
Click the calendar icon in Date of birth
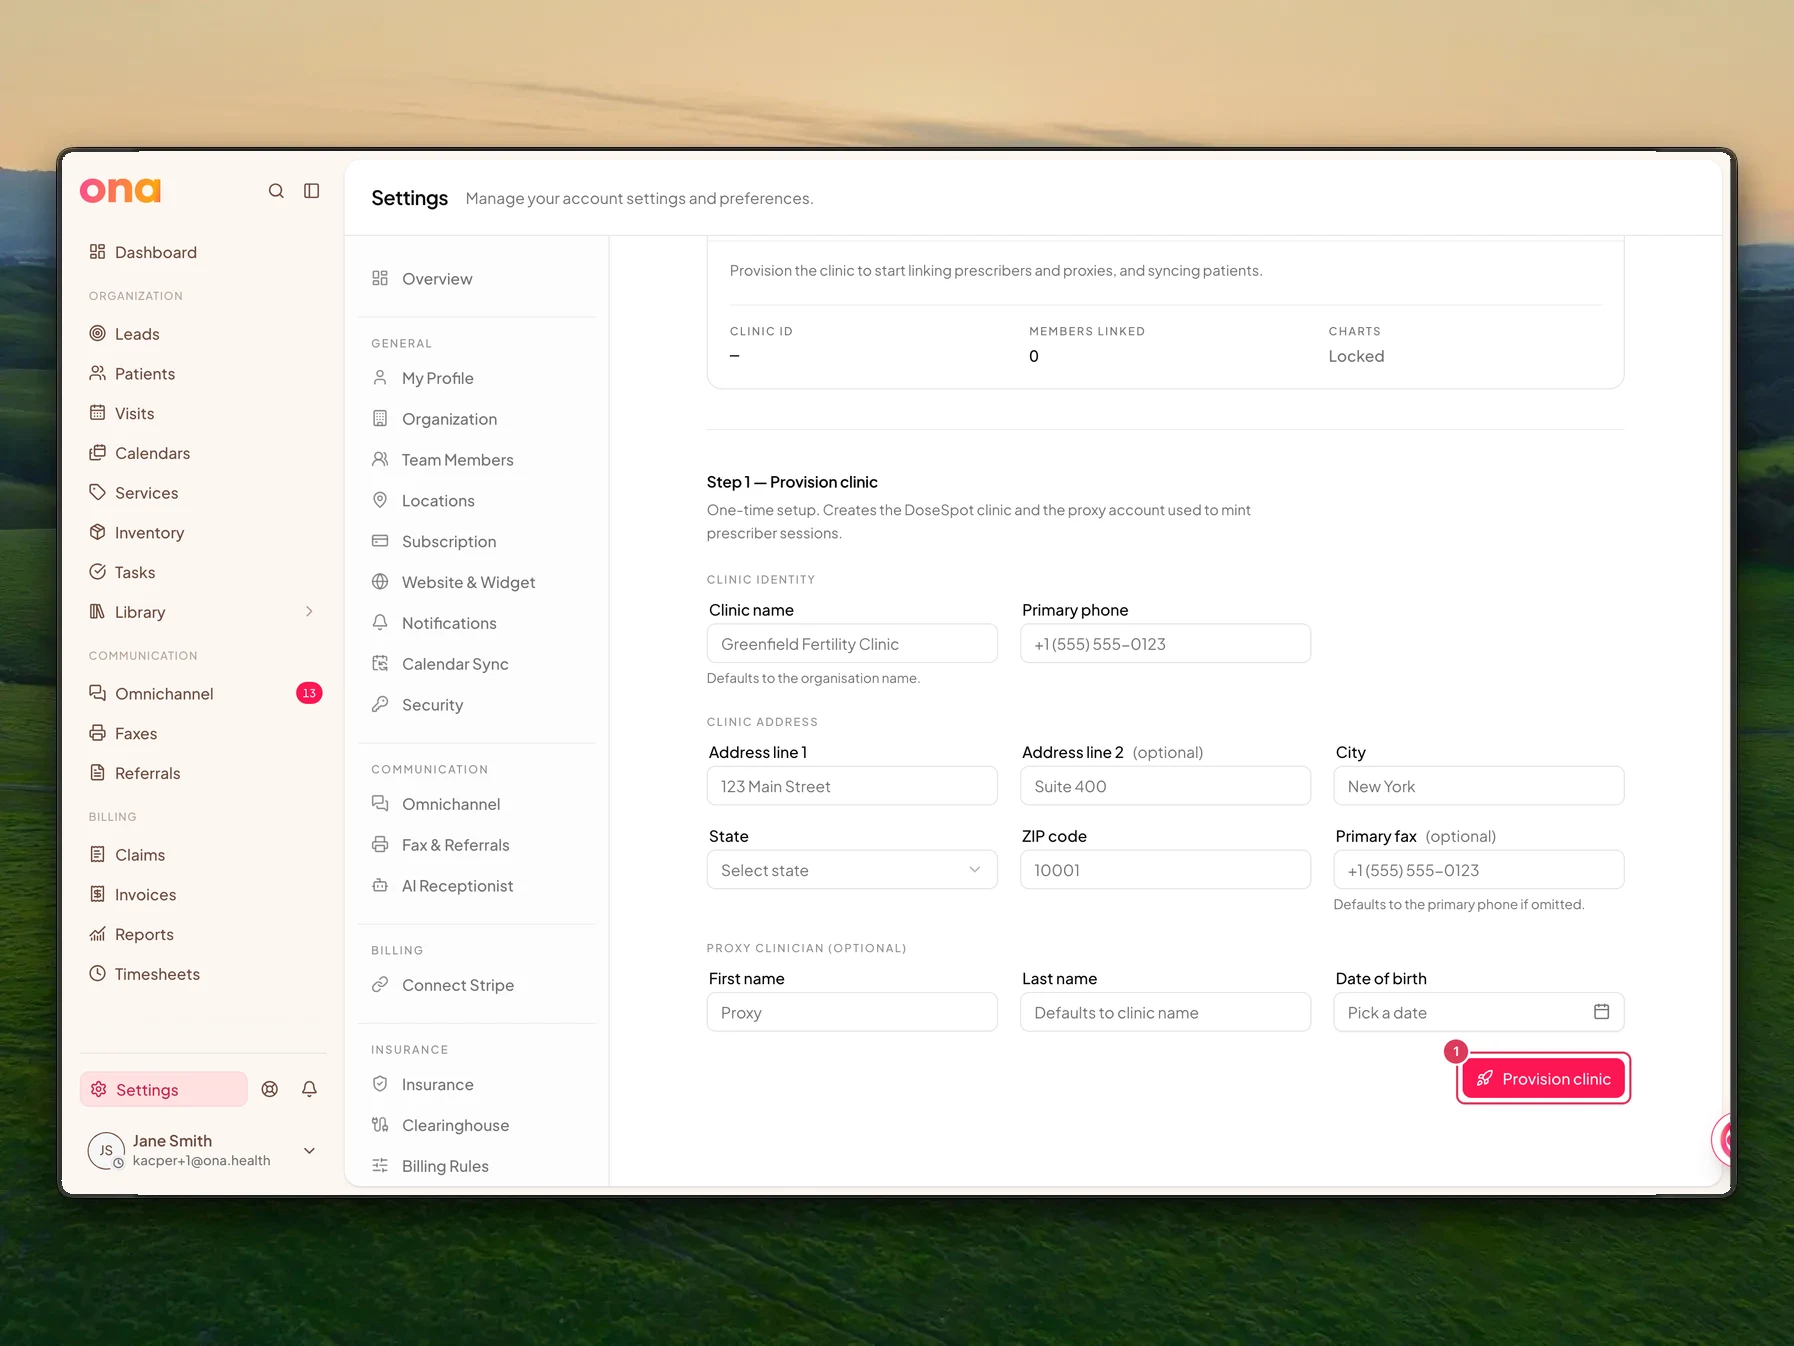point(1601,1011)
